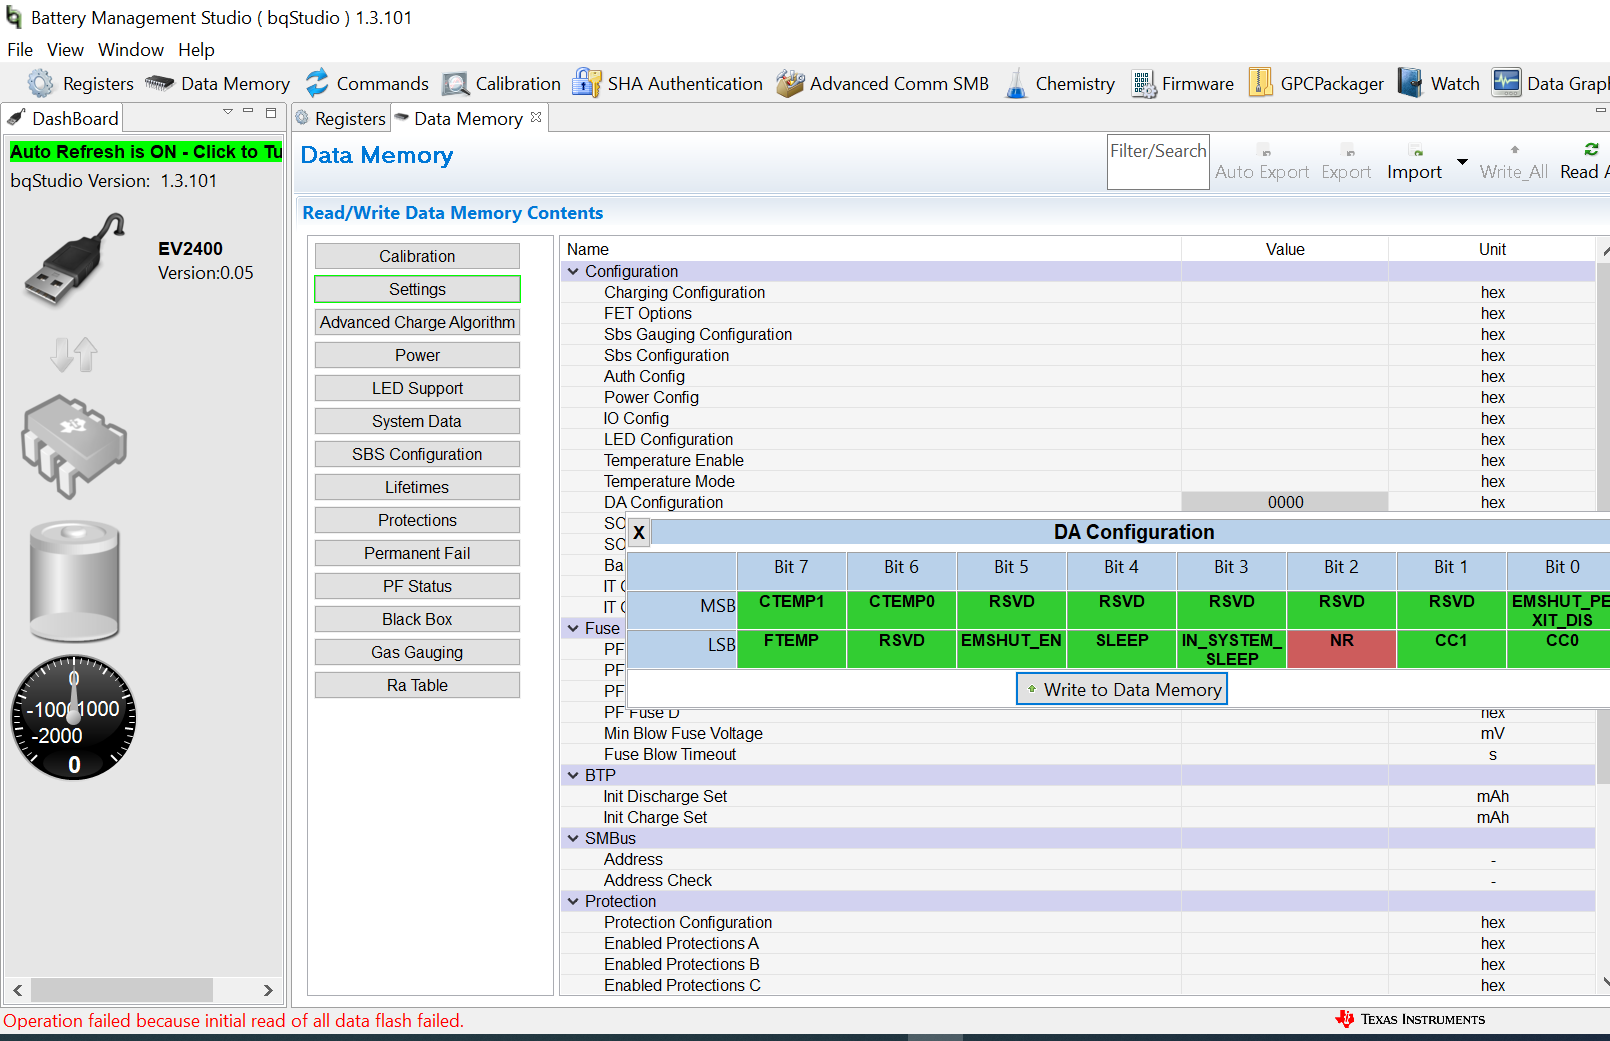Select the Min Blow Fuse Voltage row

1078,733
